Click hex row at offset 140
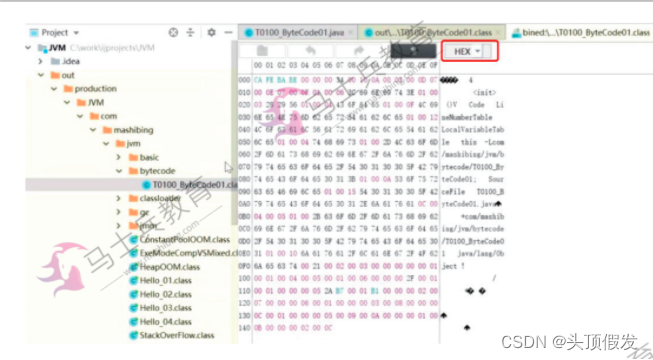653x360 pixels. click(x=293, y=328)
